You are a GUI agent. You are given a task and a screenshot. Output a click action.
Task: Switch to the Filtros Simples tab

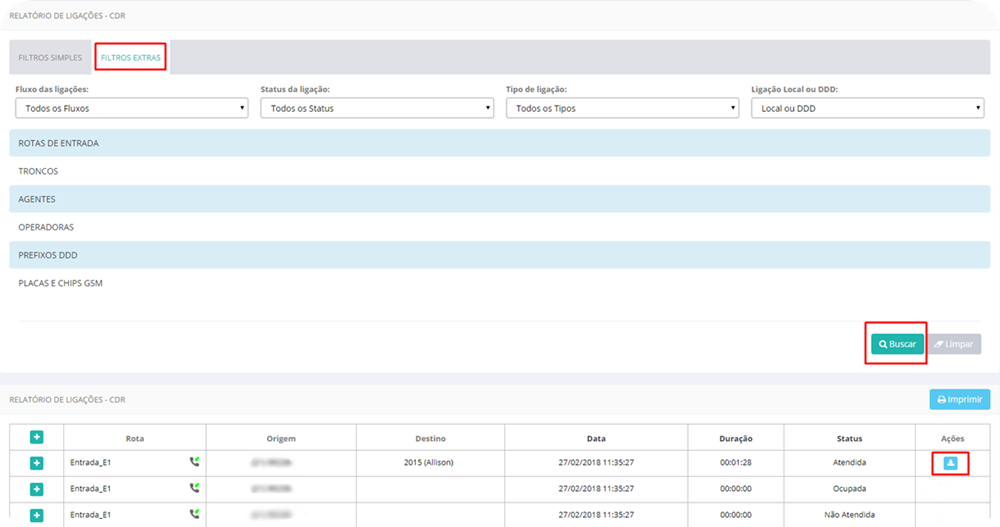tap(51, 58)
